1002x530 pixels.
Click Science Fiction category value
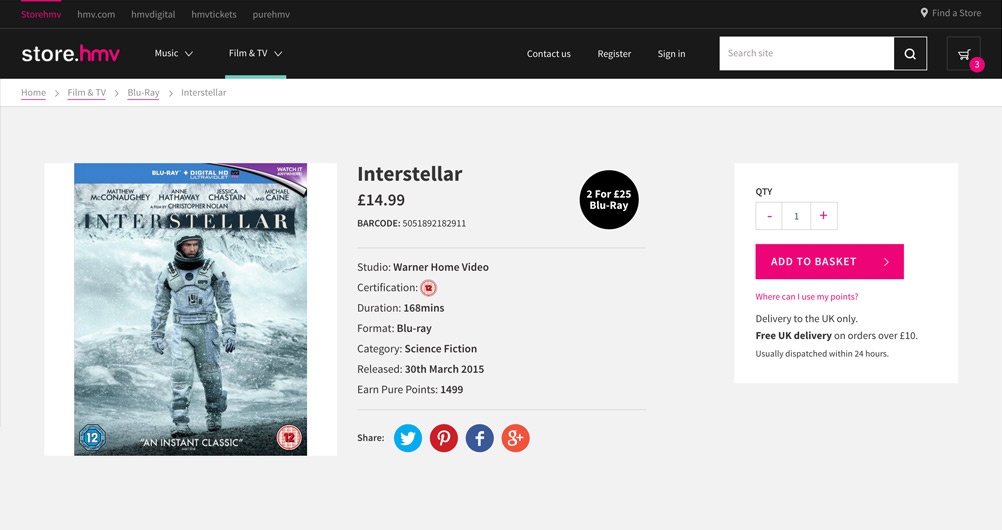(440, 349)
